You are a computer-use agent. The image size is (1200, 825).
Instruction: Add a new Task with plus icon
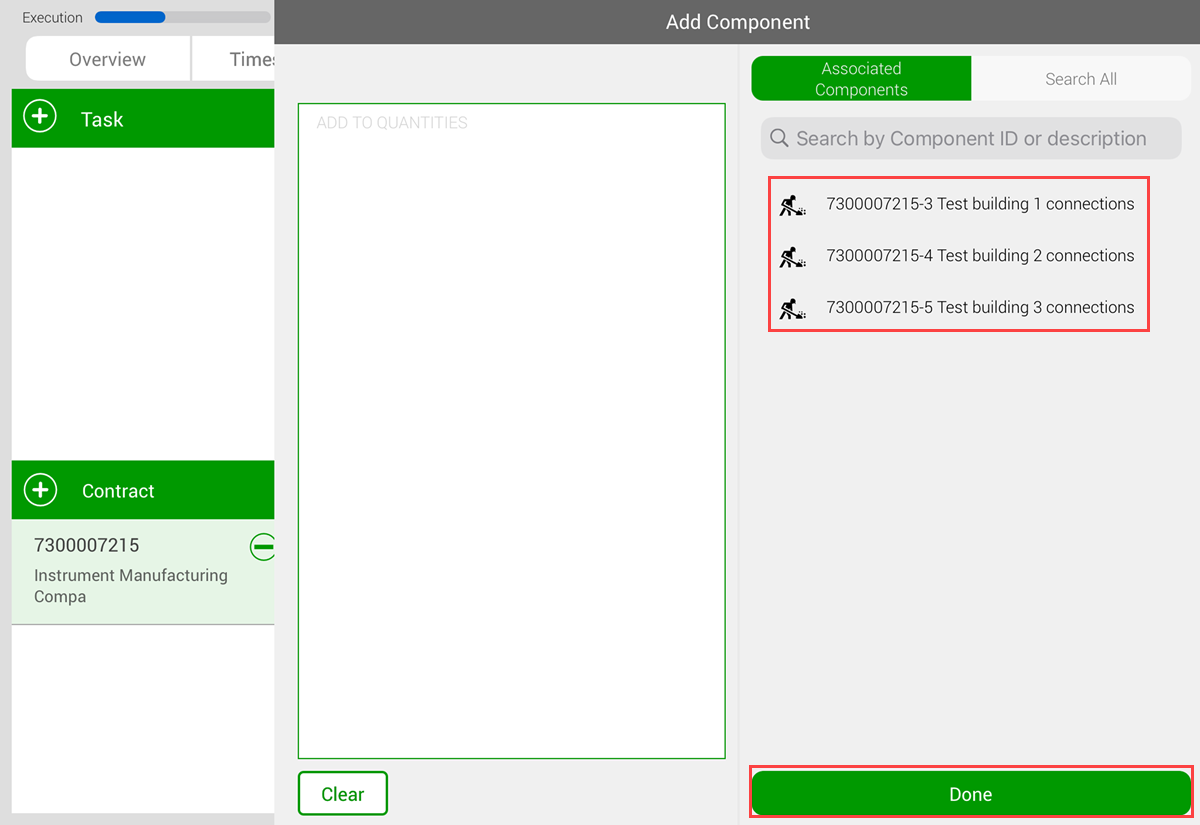tap(40, 118)
